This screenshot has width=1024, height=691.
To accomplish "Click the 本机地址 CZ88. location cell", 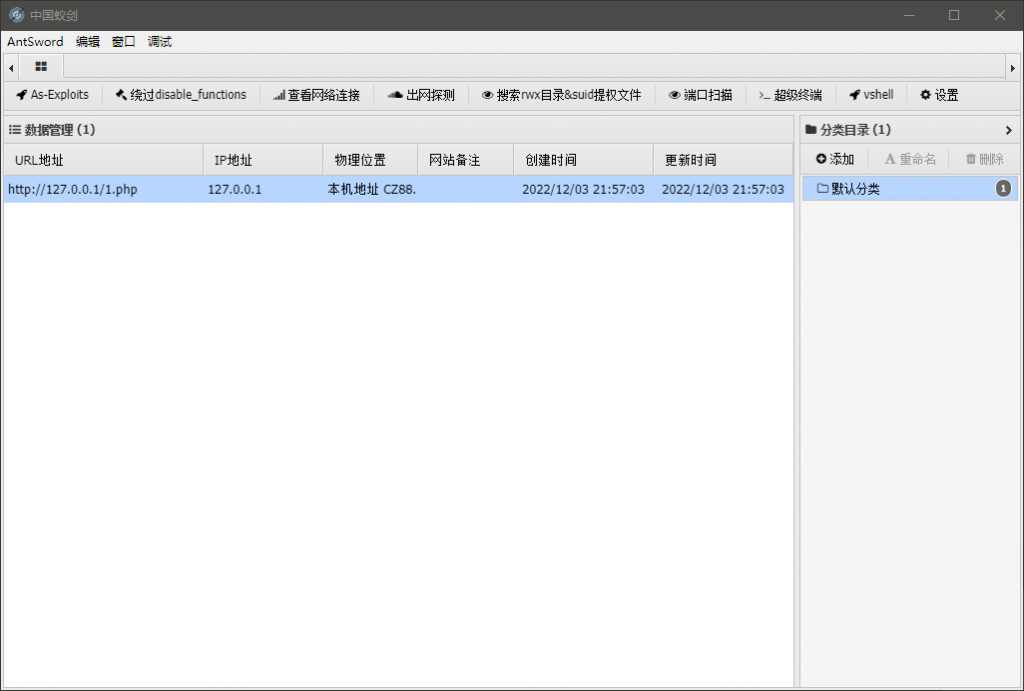I will click(x=372, y=189).
